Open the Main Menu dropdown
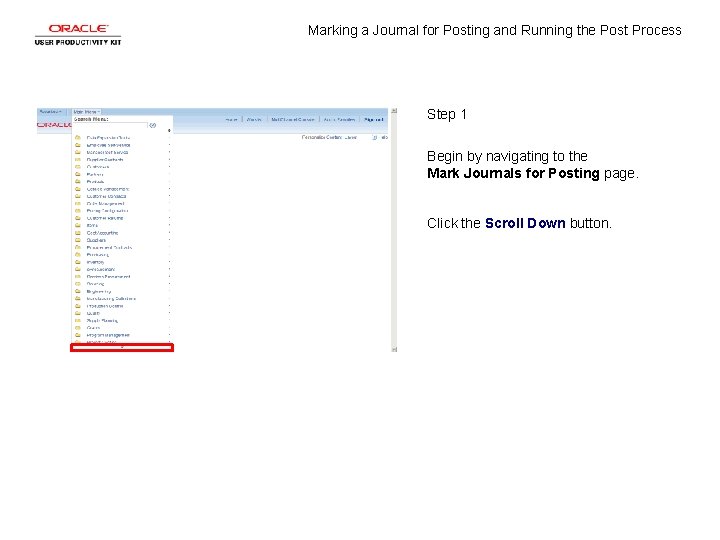The image size is (720, 540). (86, 112)
